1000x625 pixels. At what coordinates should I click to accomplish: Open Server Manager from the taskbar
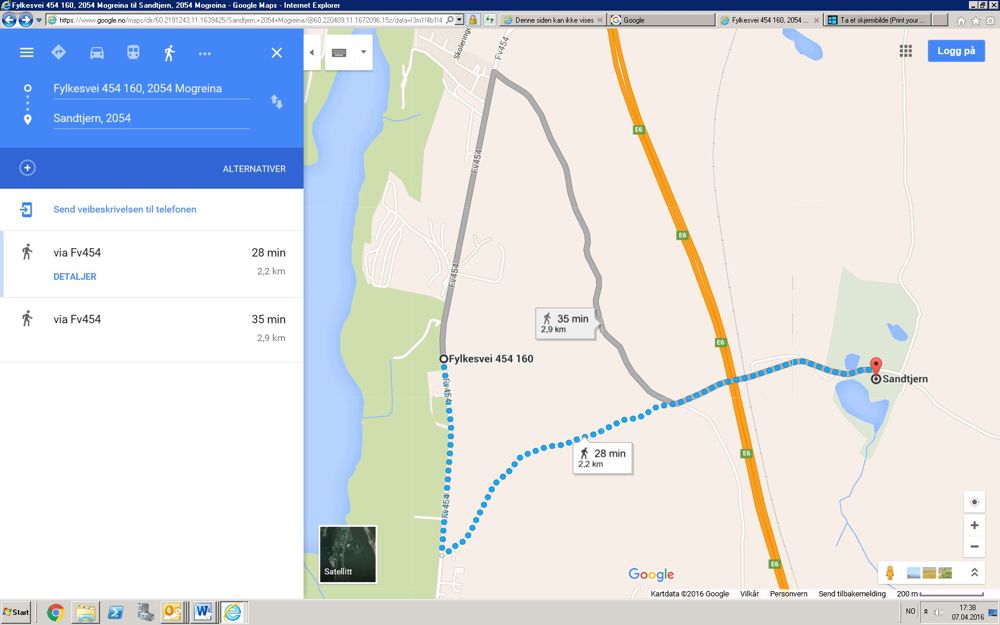(145, 612)
